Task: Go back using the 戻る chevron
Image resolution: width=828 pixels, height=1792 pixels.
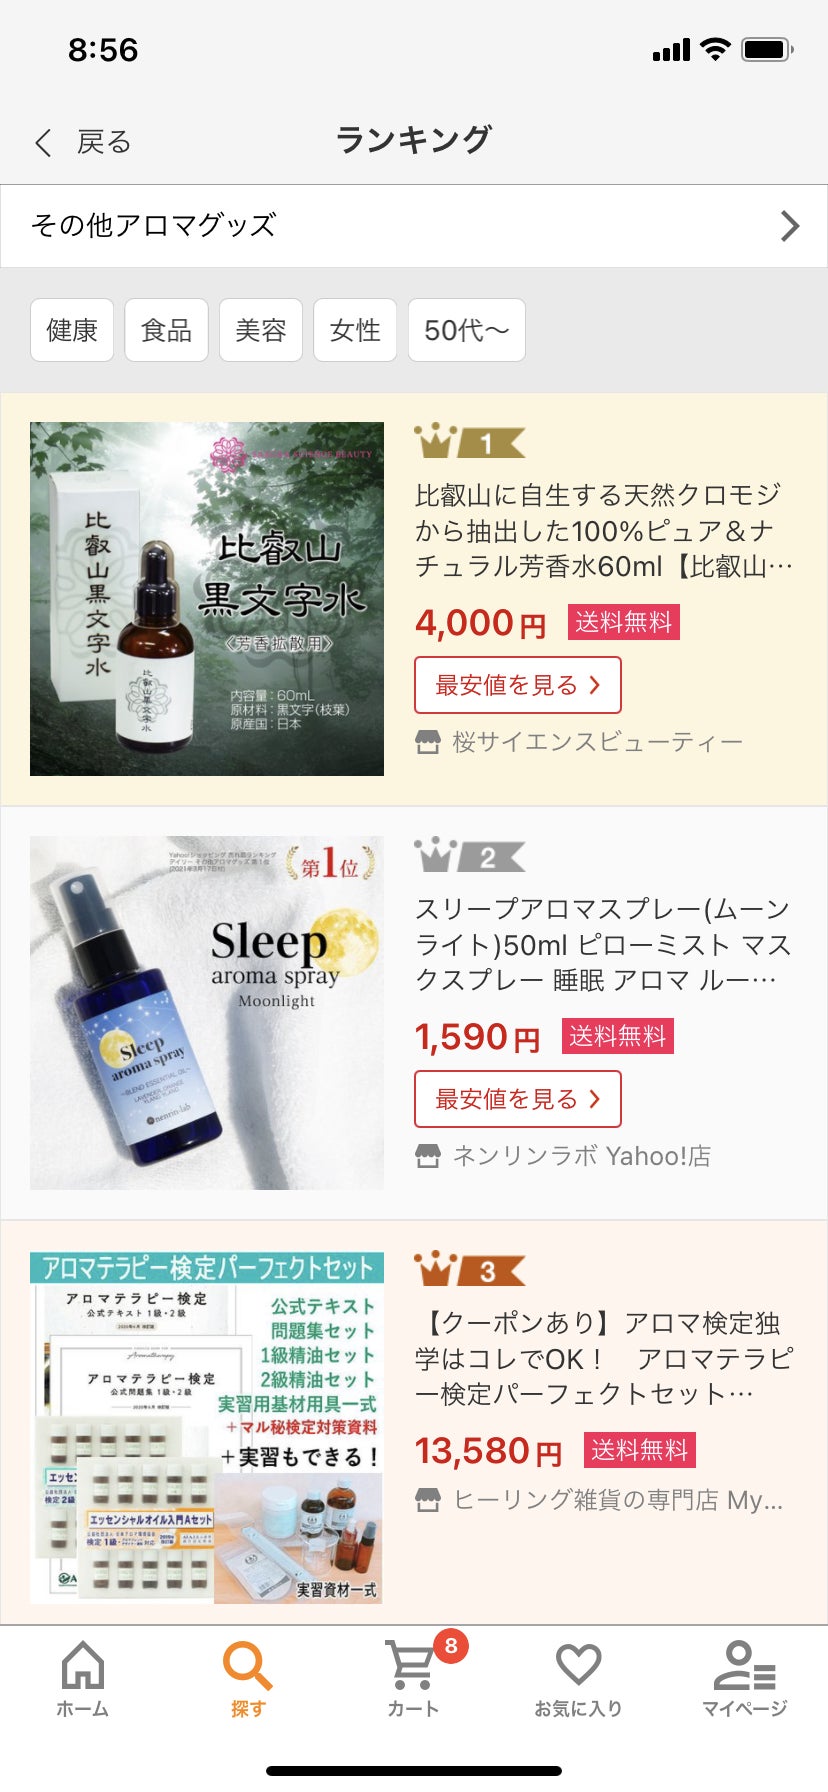Action: click(x=43, y=142)
